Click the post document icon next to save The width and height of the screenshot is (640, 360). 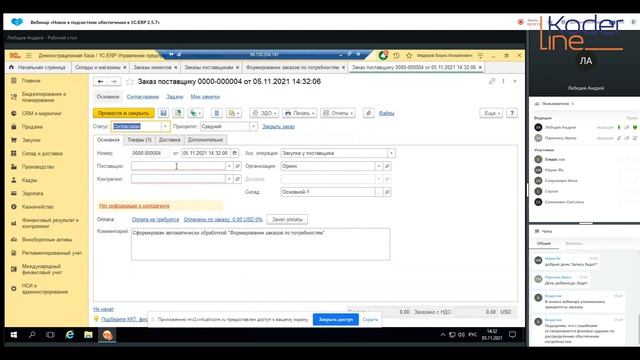coord(178,113)
